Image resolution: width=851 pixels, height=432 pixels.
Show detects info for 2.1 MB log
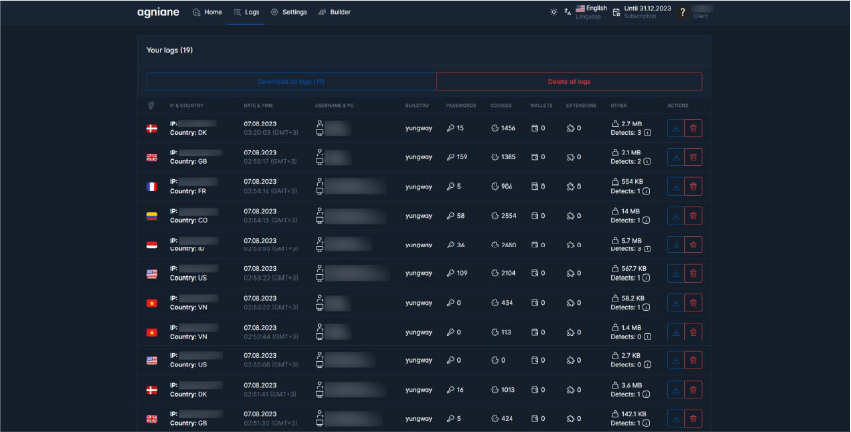647,161
